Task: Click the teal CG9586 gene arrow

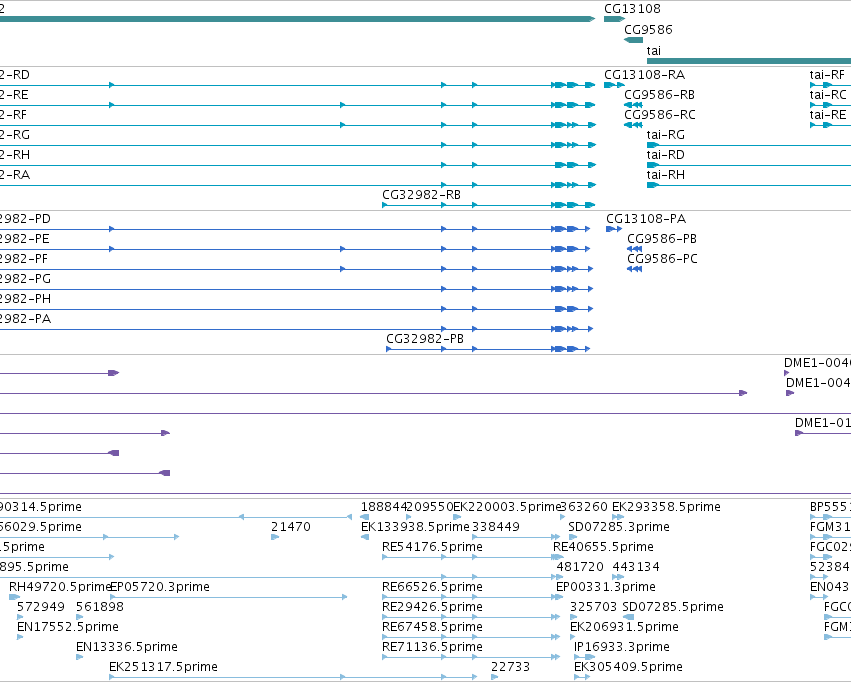Action: (633, 40)
